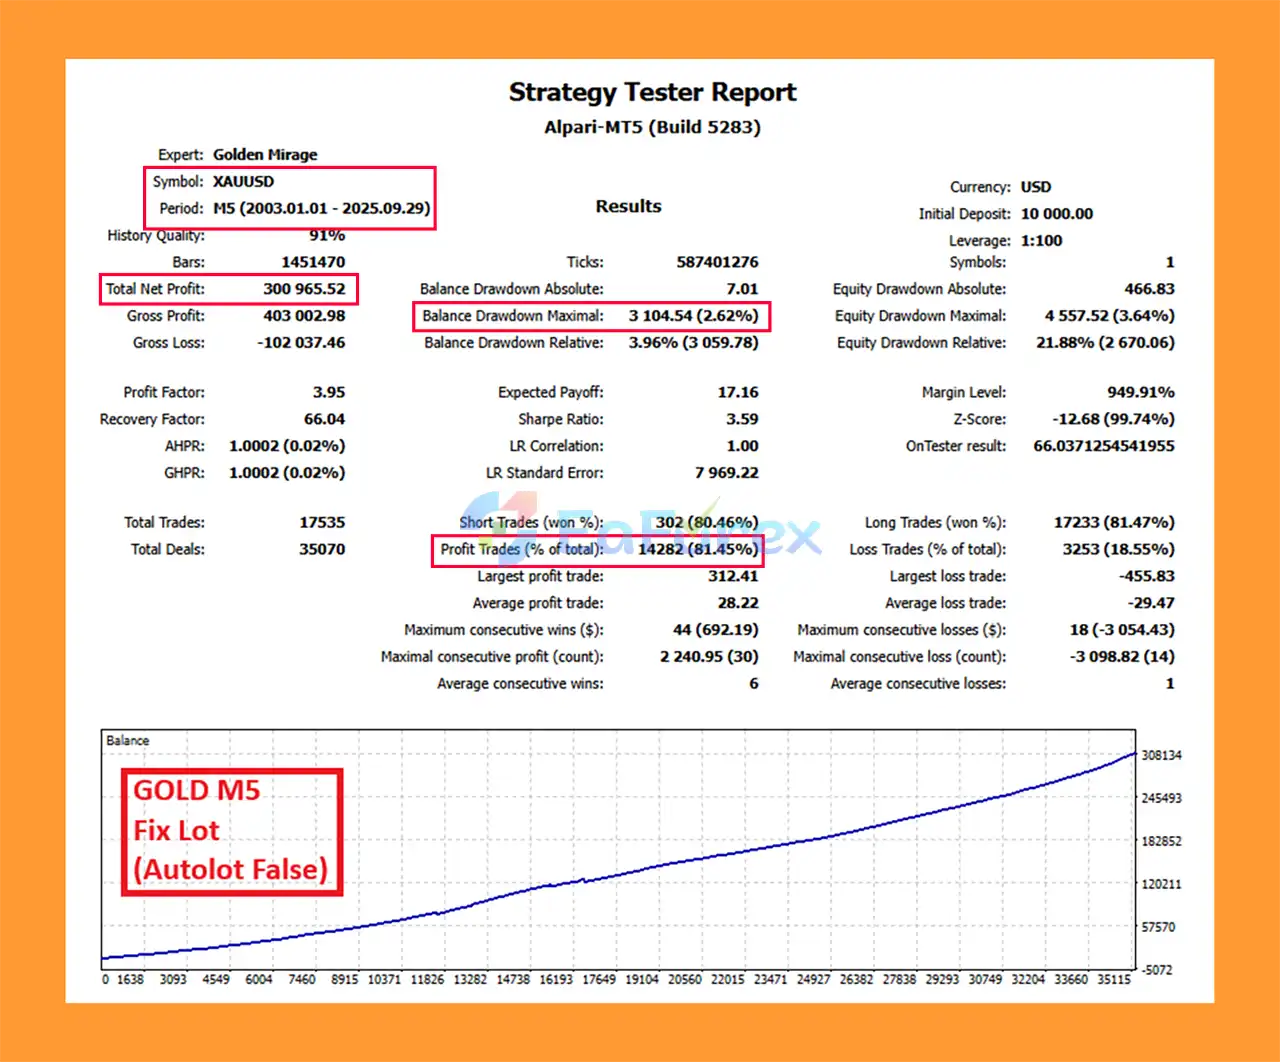Click the Sharpe Ratio 3.59 value
The height and width of the screenshot is (1062, 1280).
click(x=741, y=419)
